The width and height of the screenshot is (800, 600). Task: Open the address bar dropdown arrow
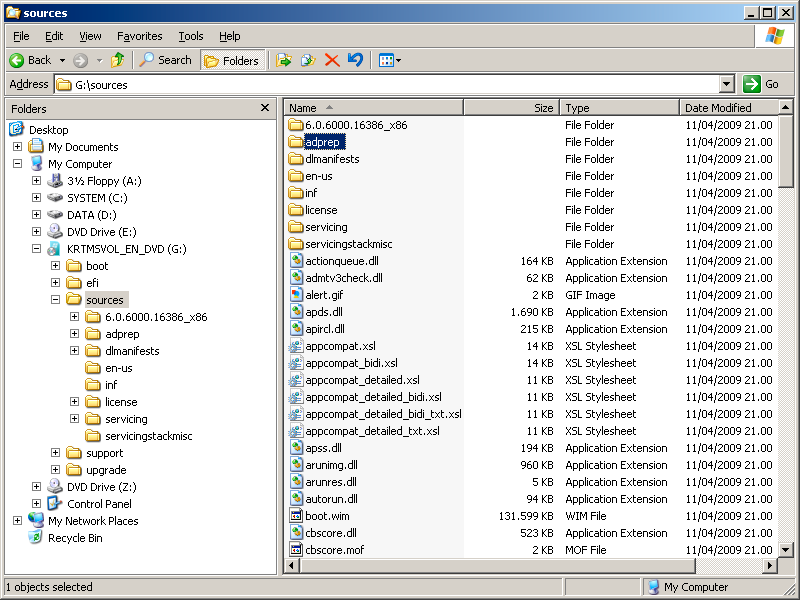727,84
